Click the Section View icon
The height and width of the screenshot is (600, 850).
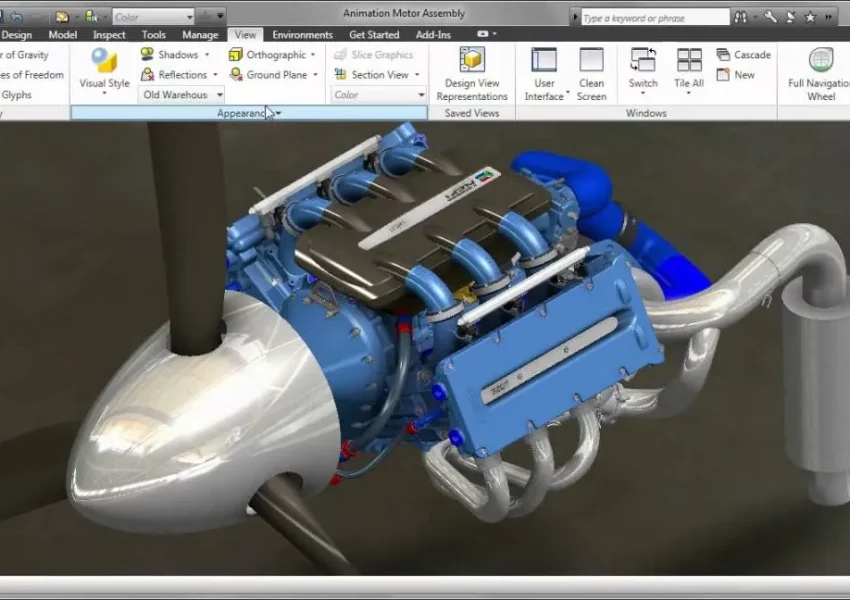point(340,74)
